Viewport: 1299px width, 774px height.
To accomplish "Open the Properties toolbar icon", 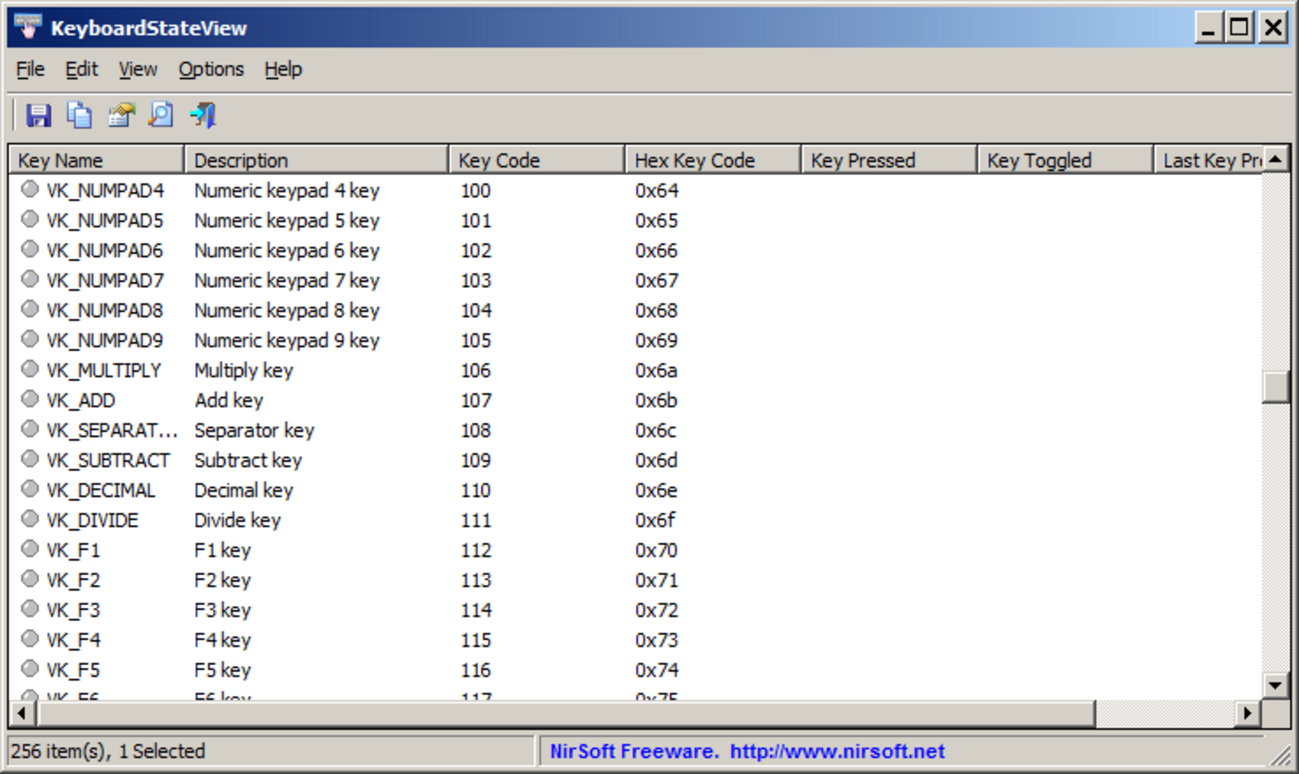I will [x=120, y=115].
